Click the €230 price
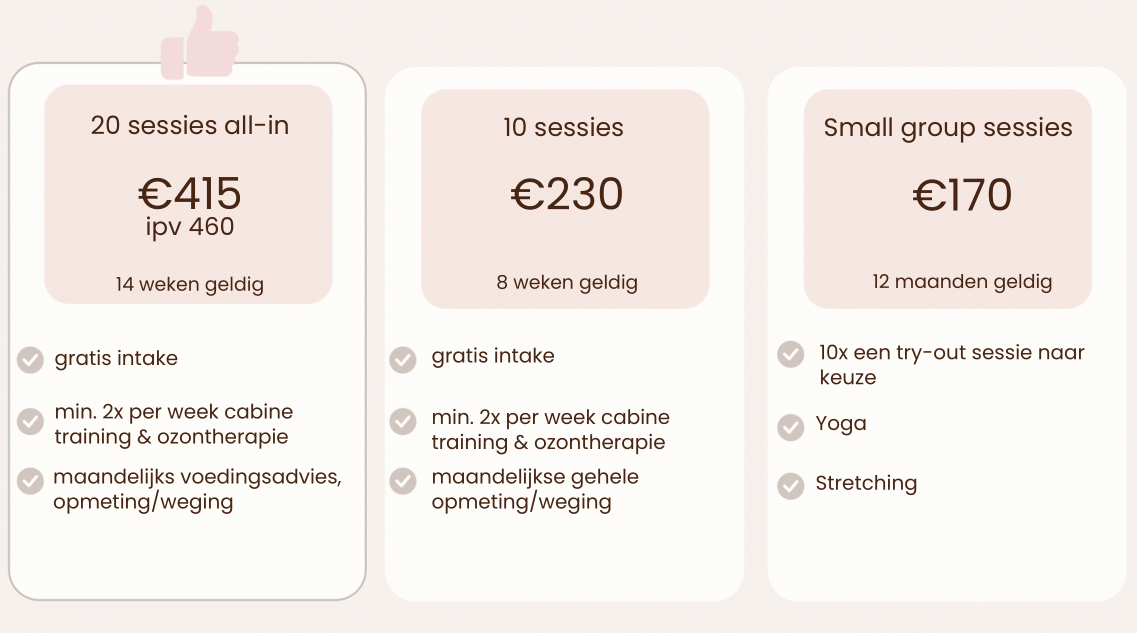 (566, 194)
